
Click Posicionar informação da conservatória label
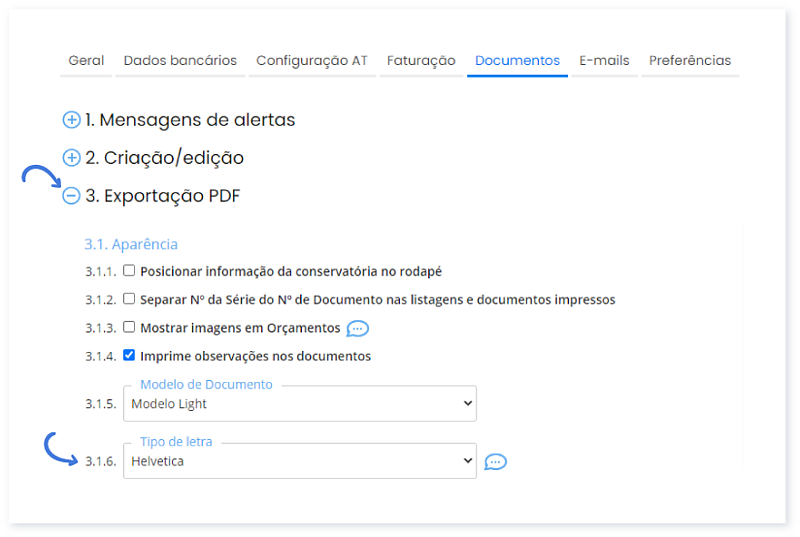(x=291, y=271)
